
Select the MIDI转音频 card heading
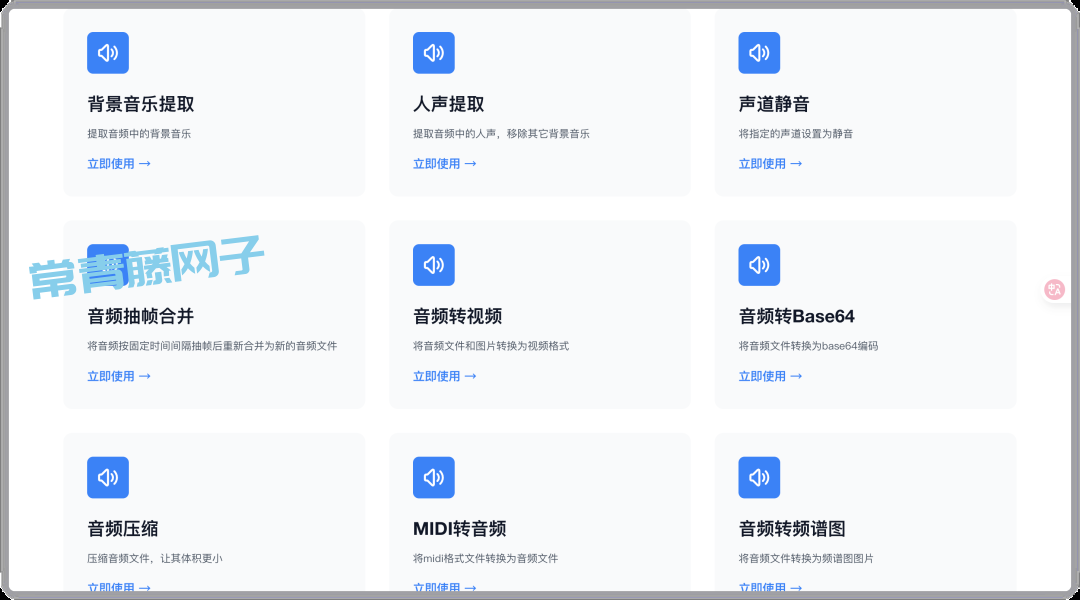pyautogui.click(x=459, y=529)
